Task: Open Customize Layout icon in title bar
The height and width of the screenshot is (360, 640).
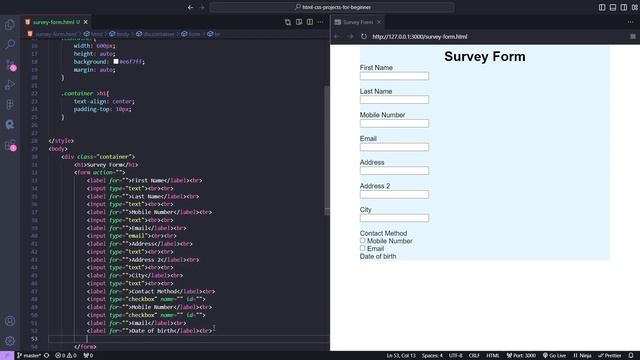Action: [x=635, y=7]
